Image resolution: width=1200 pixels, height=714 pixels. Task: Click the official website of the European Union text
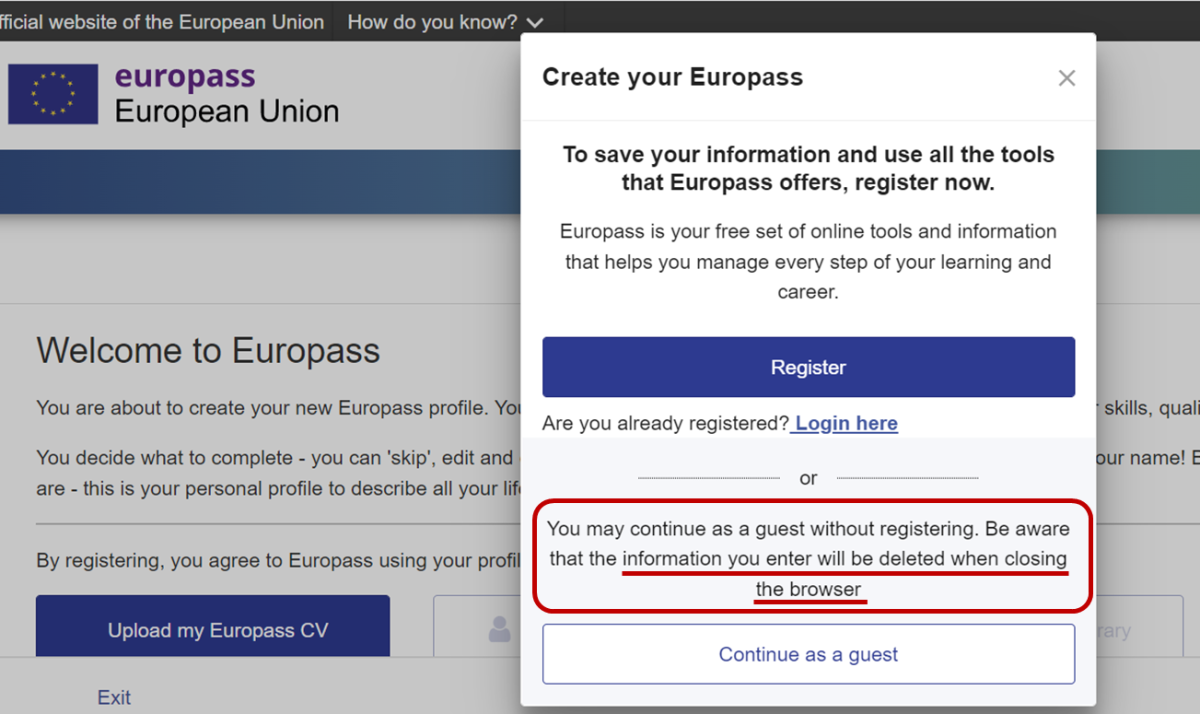coord(162,22)
